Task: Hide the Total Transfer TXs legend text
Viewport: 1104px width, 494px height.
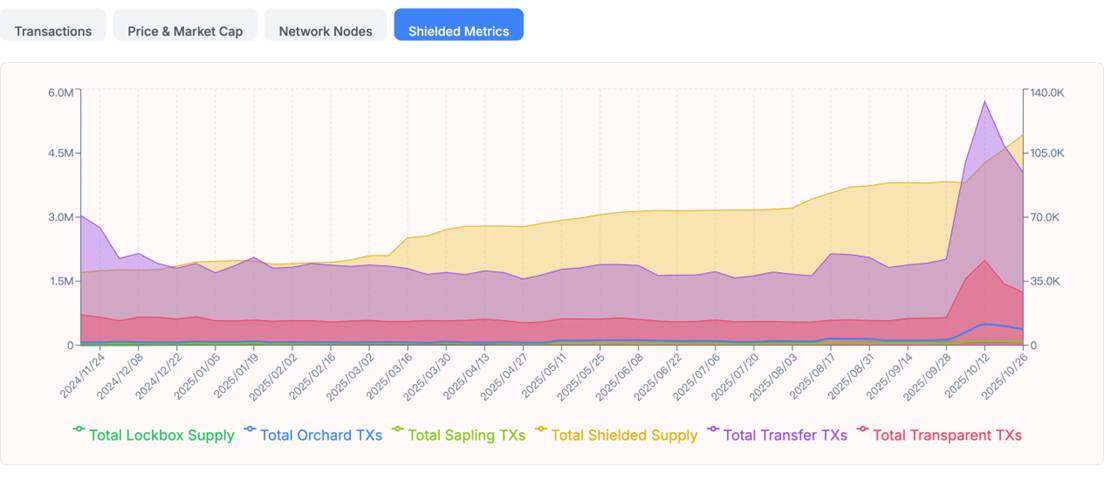Action: coord(784,435)
